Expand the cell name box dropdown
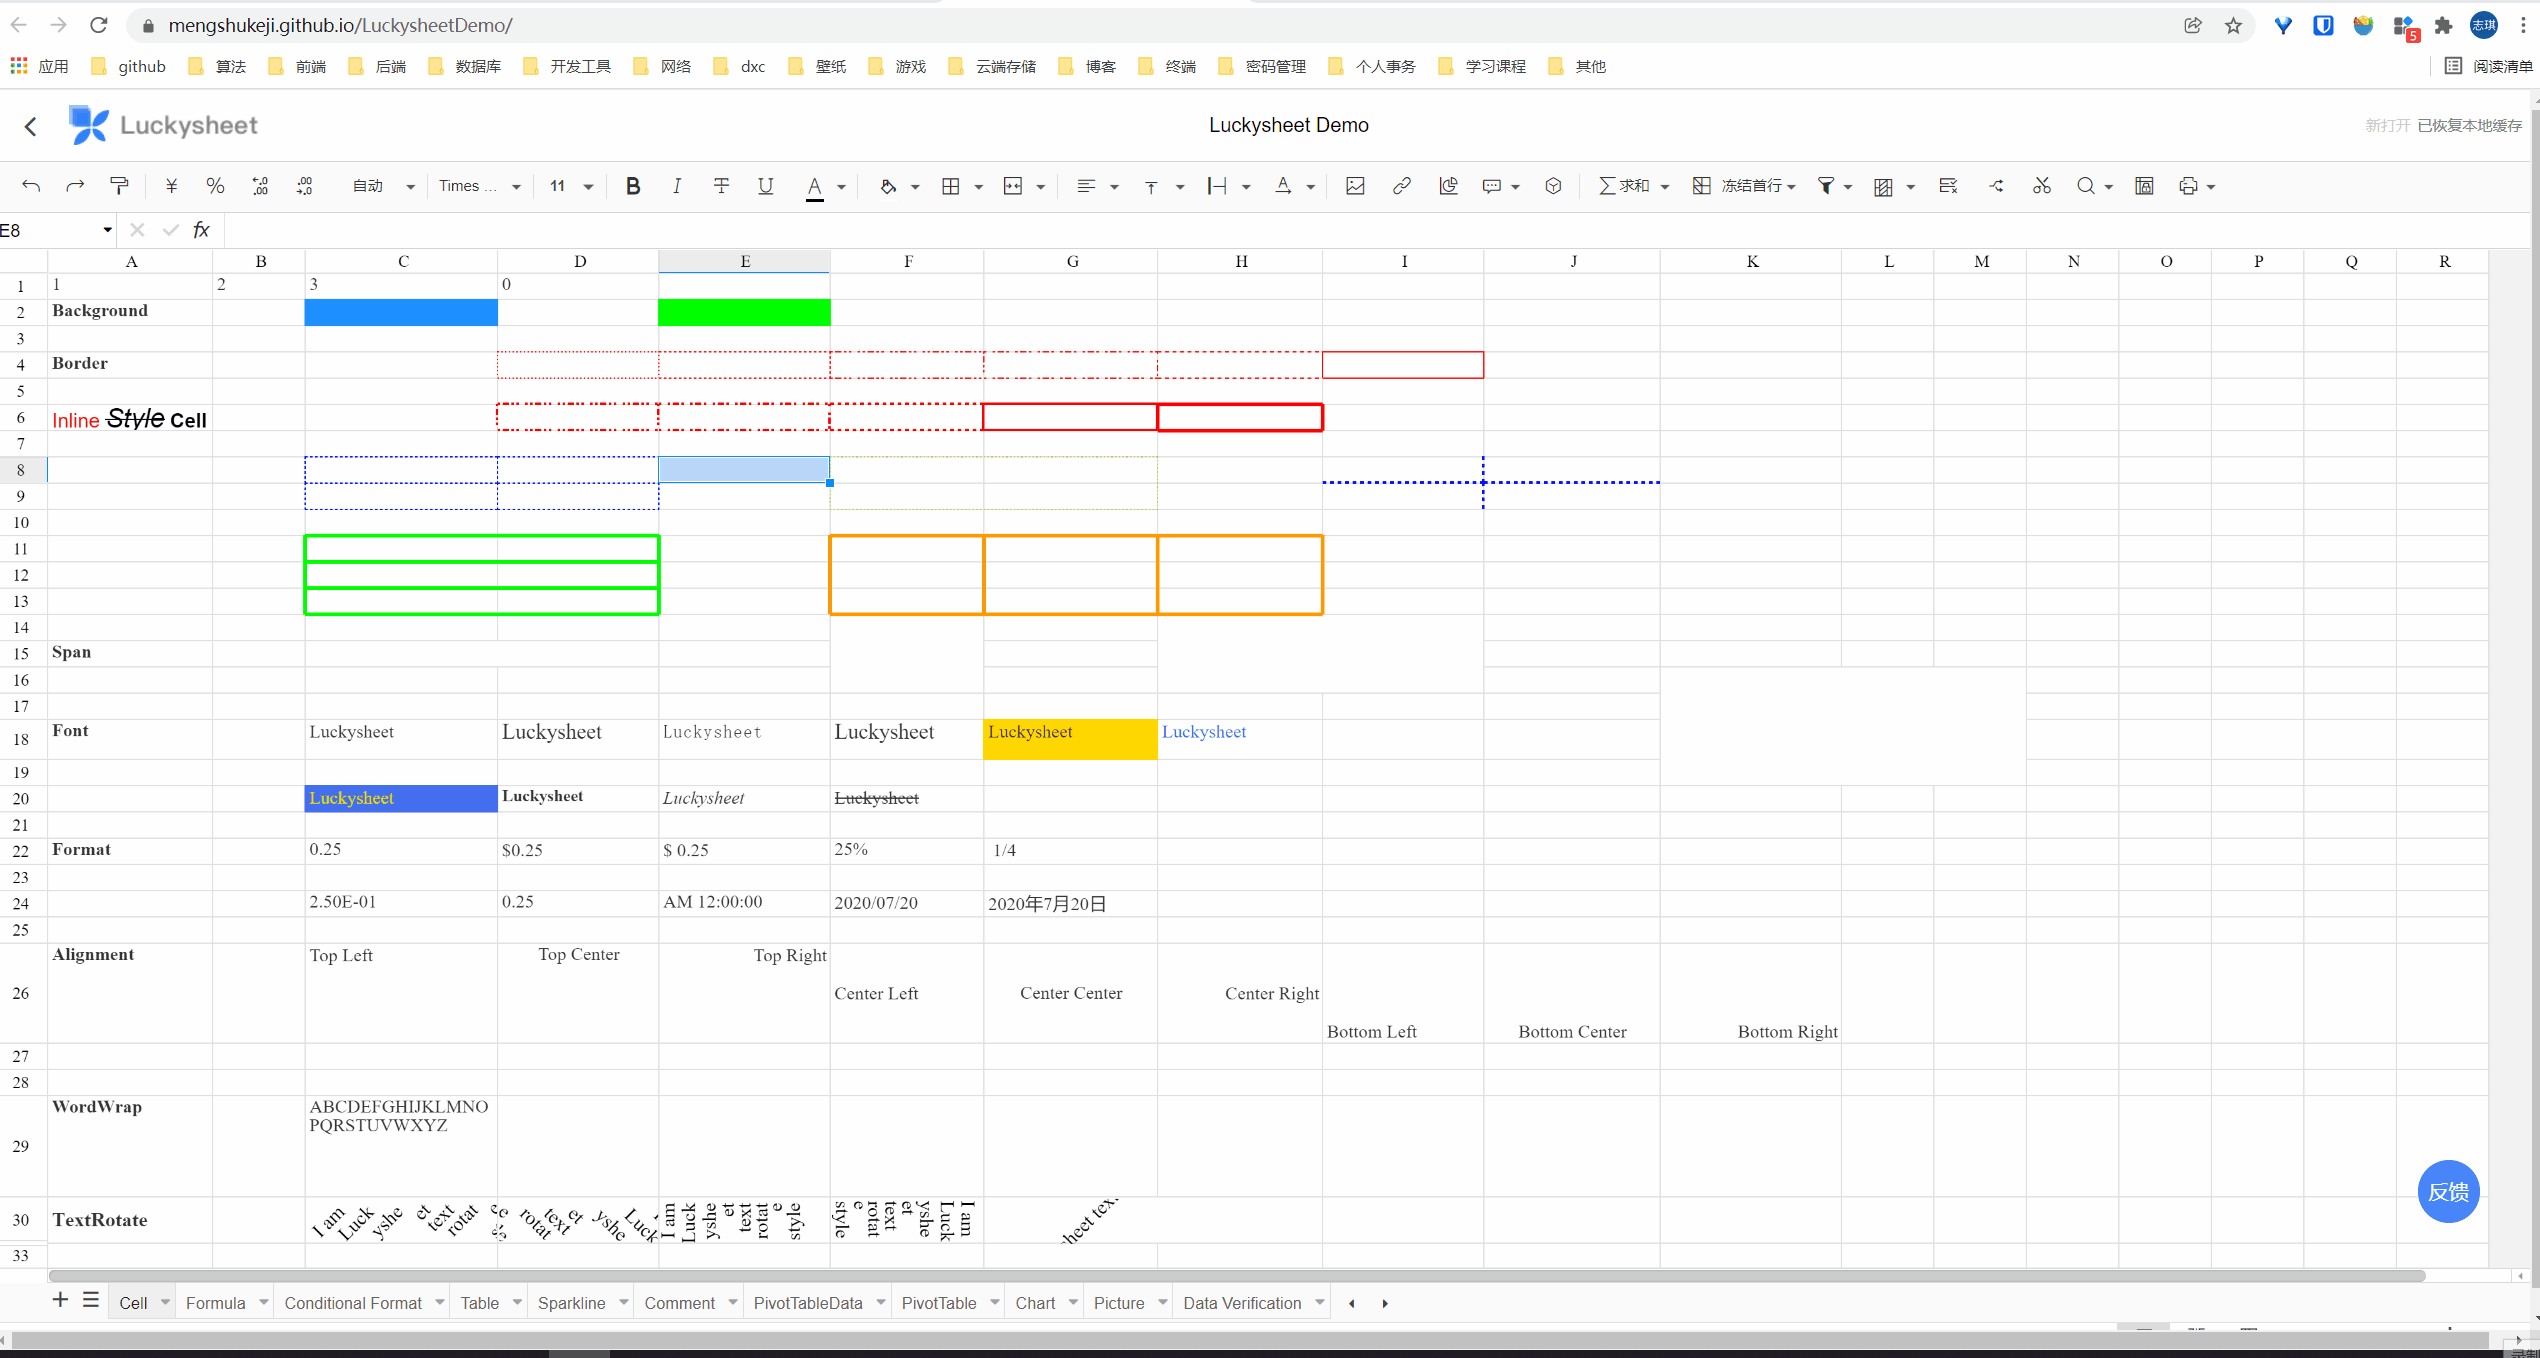 (107, 231)
